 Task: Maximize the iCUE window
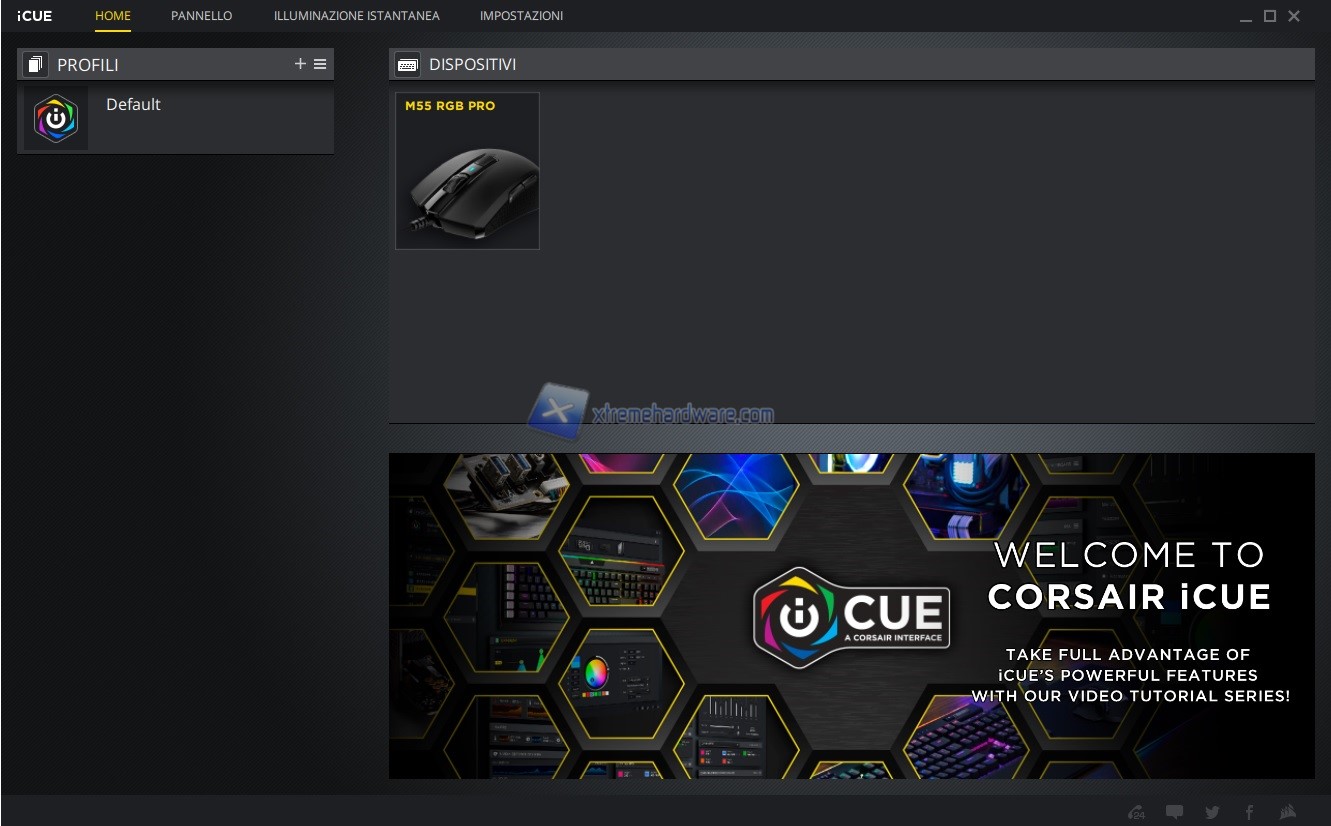click(1270, 16)
